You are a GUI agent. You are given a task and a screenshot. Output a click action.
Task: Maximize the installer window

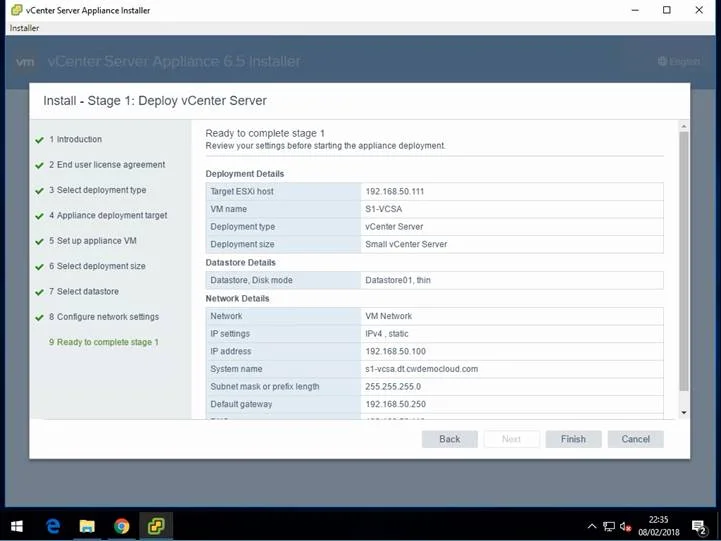(x=667, y=10)
